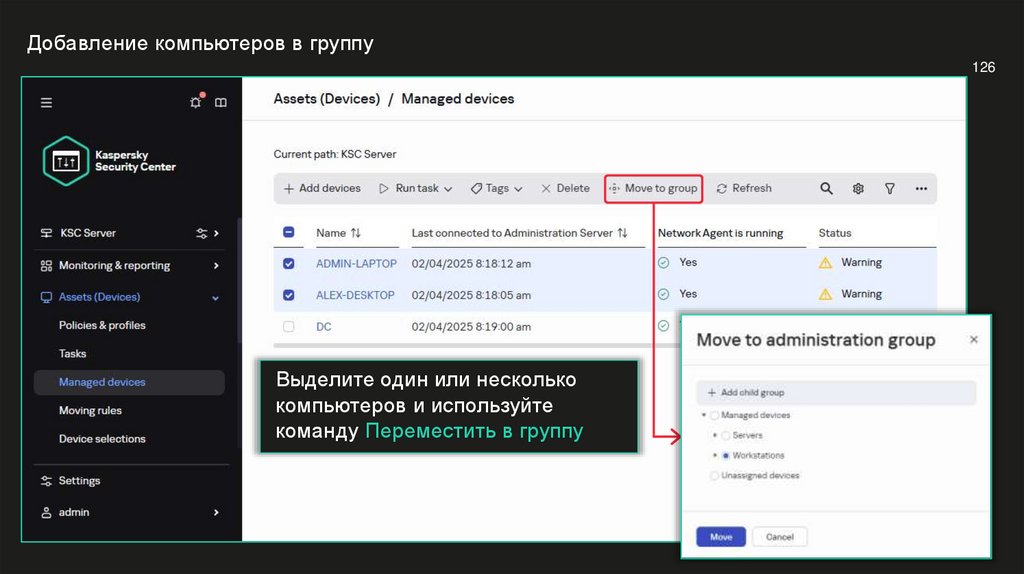Image resolution: width=1024 pixels, height=574 pixels.
Task: Collapse Managed devices tree node
Action: 703,415
